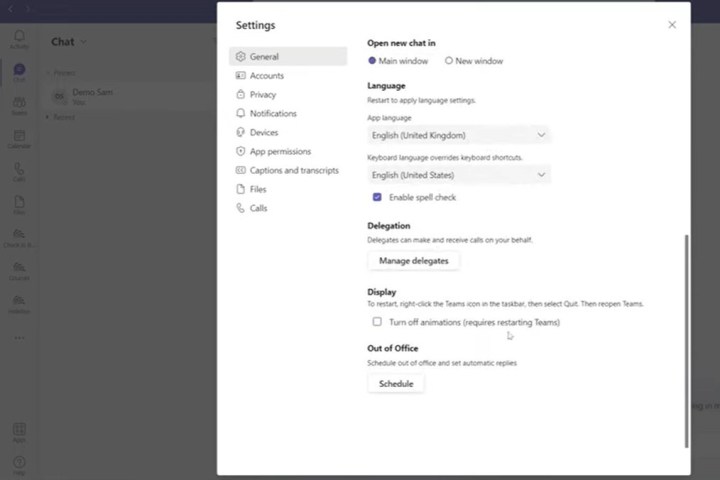Click the settings dialog vertical scrollbar
The width and height of the screenshot is (720, 480).
(x=686, y=340)
